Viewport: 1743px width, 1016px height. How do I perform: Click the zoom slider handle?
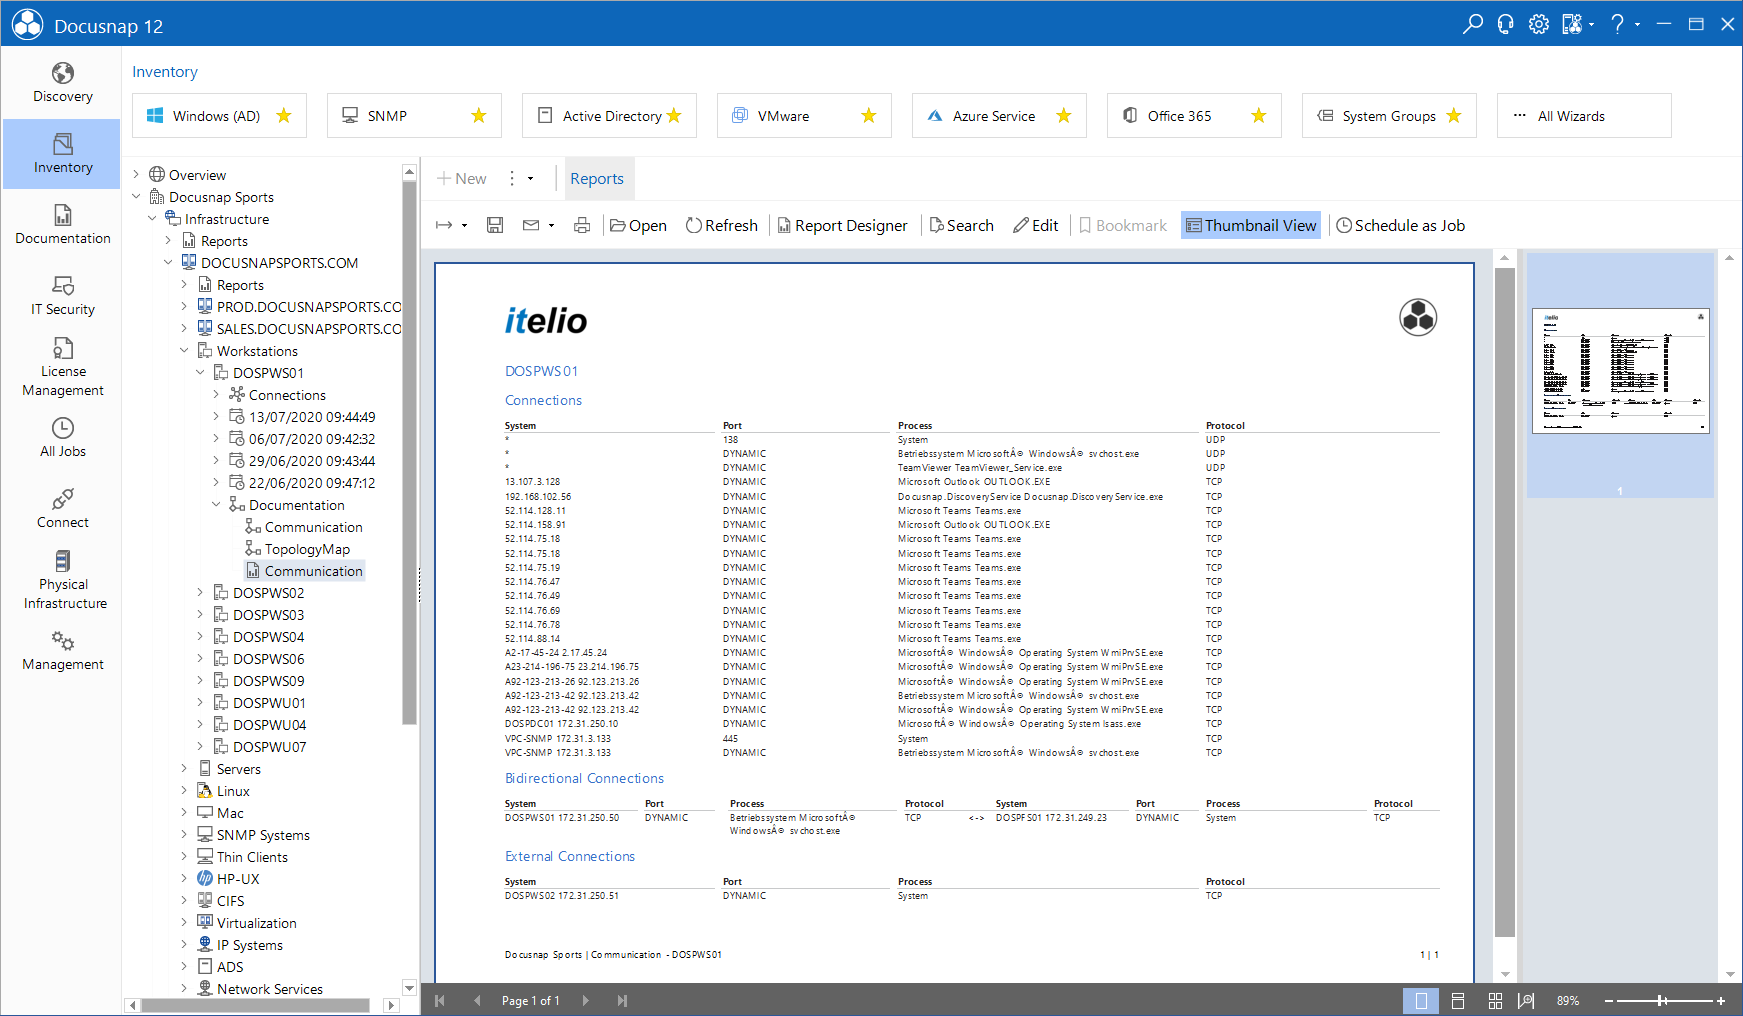pyautogui.click(x=1661, y=1000)
